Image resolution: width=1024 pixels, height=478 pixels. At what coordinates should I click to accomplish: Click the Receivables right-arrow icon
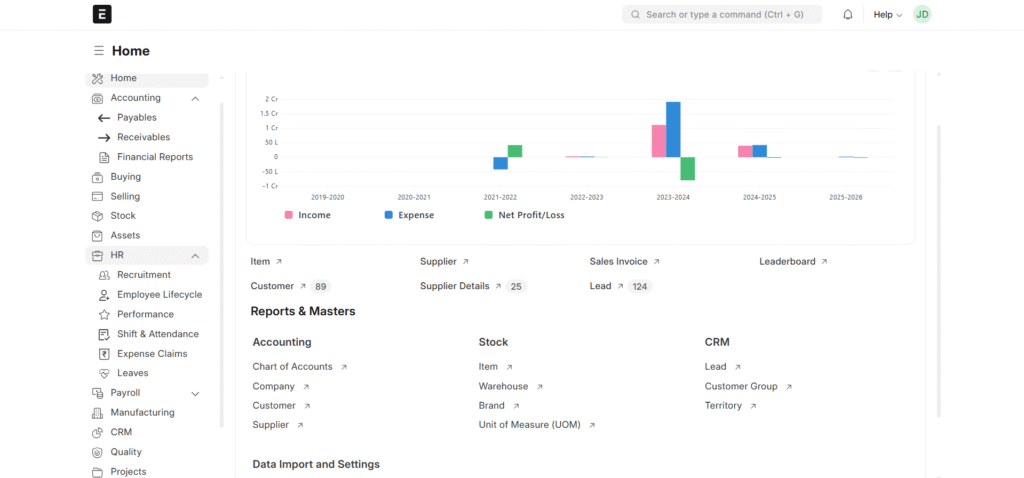coord(104,138)
